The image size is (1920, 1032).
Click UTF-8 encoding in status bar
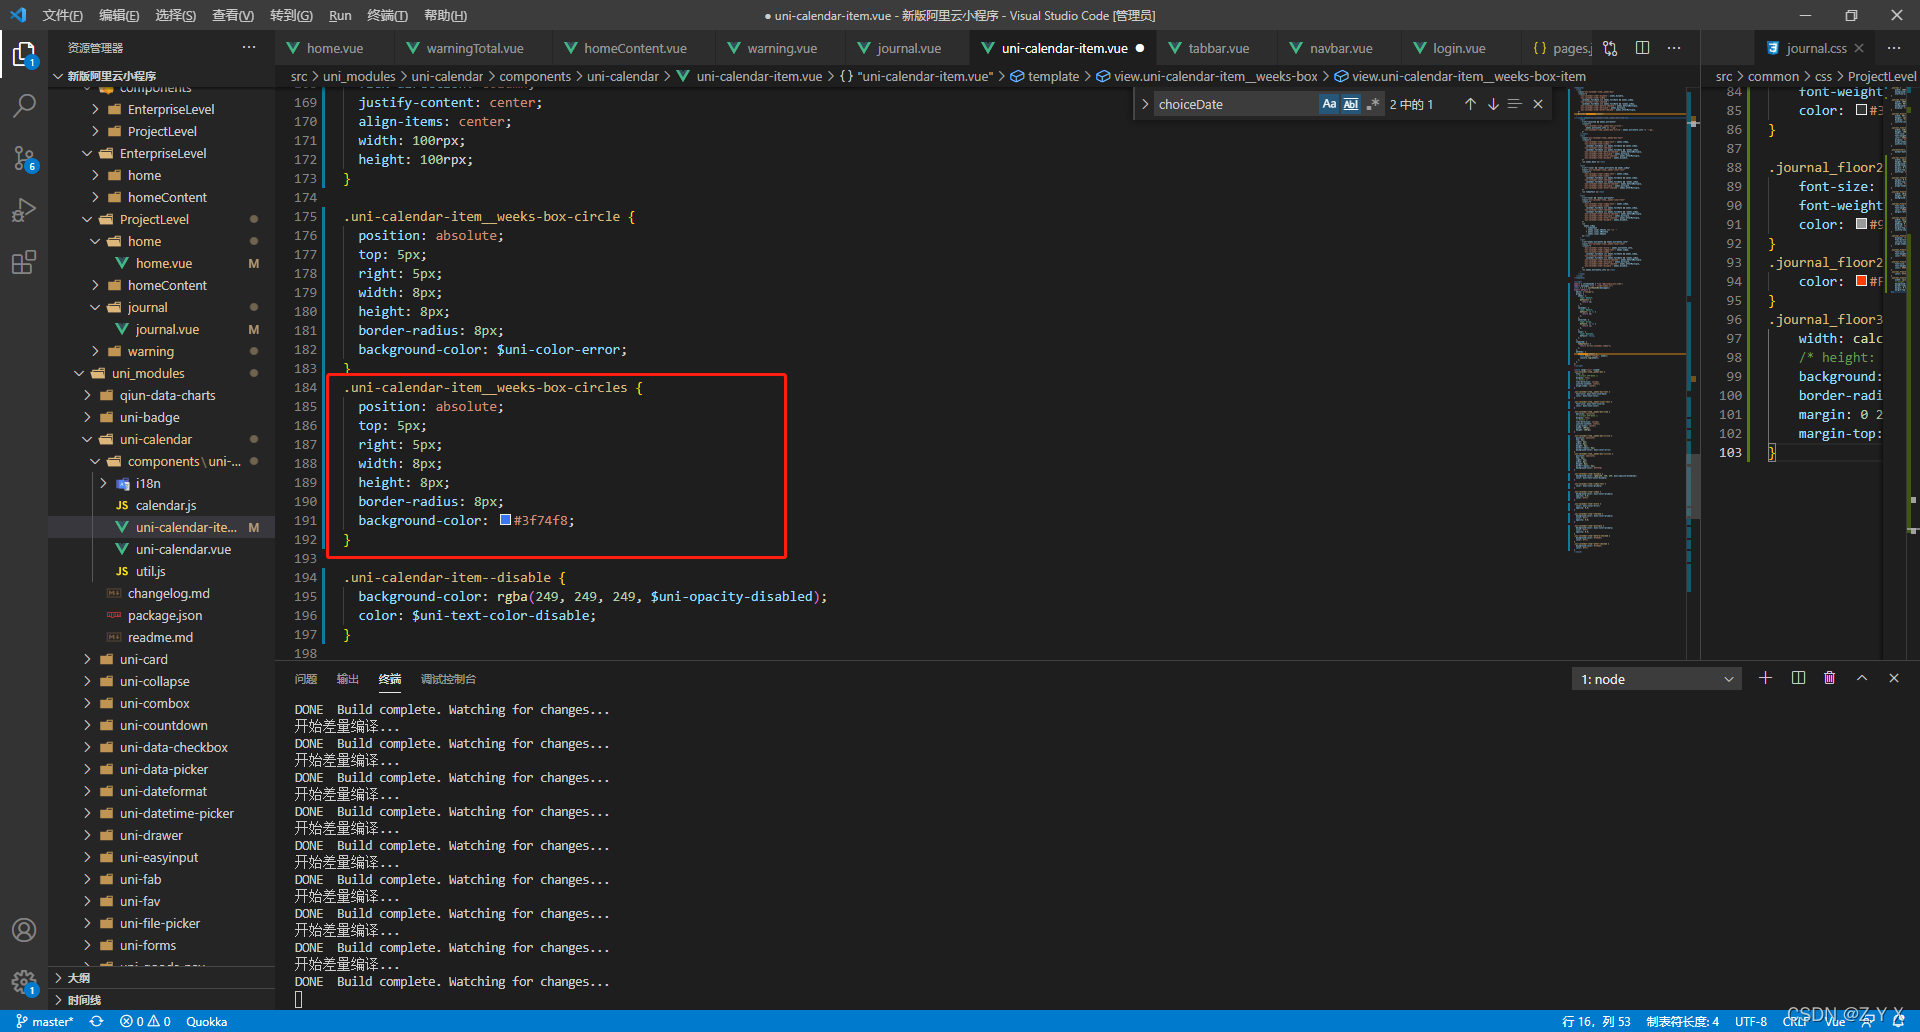coord(1751,1021)
